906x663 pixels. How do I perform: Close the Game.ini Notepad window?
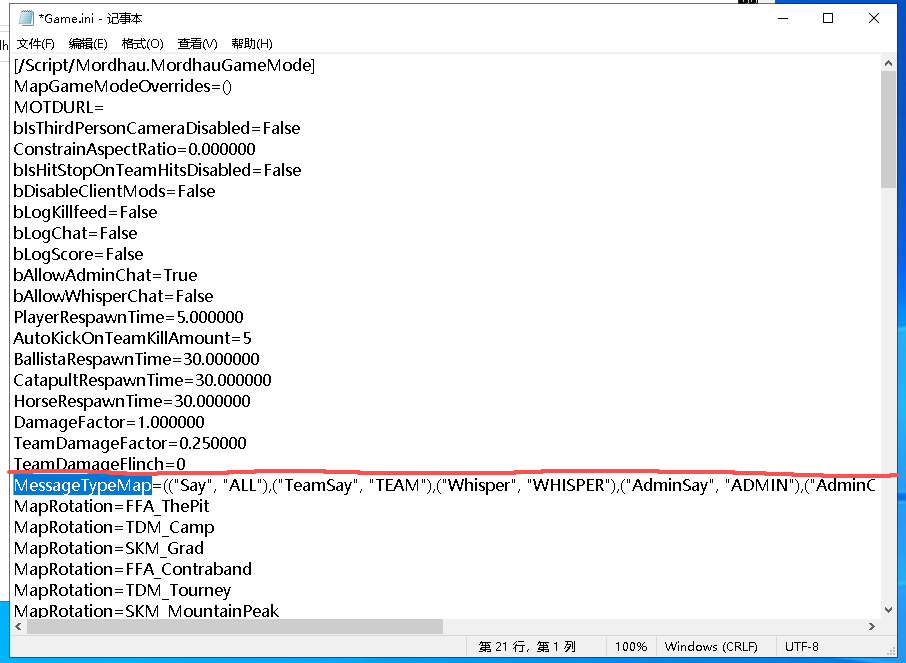(875, 18)
